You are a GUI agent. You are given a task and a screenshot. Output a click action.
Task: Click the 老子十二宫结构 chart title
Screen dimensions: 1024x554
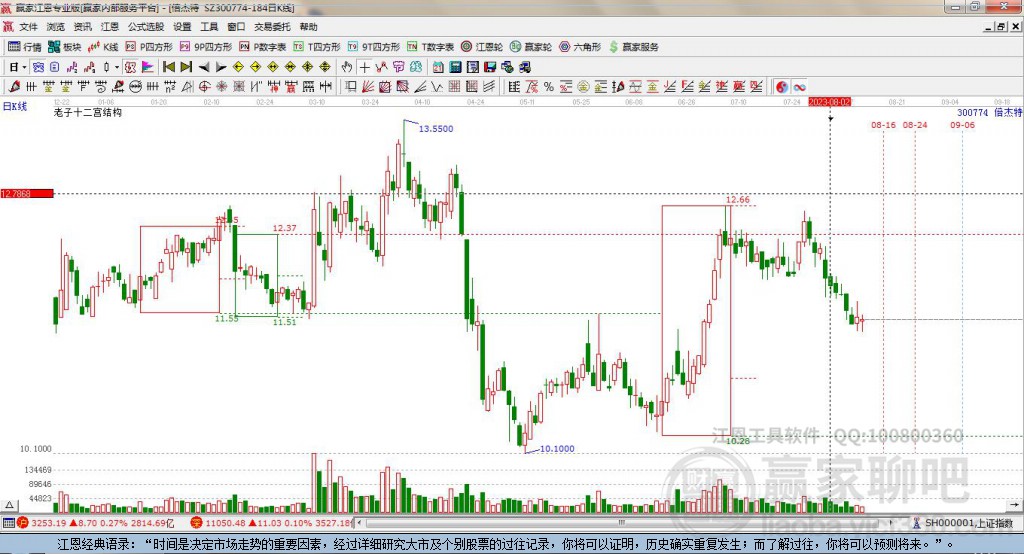point(88,112)
